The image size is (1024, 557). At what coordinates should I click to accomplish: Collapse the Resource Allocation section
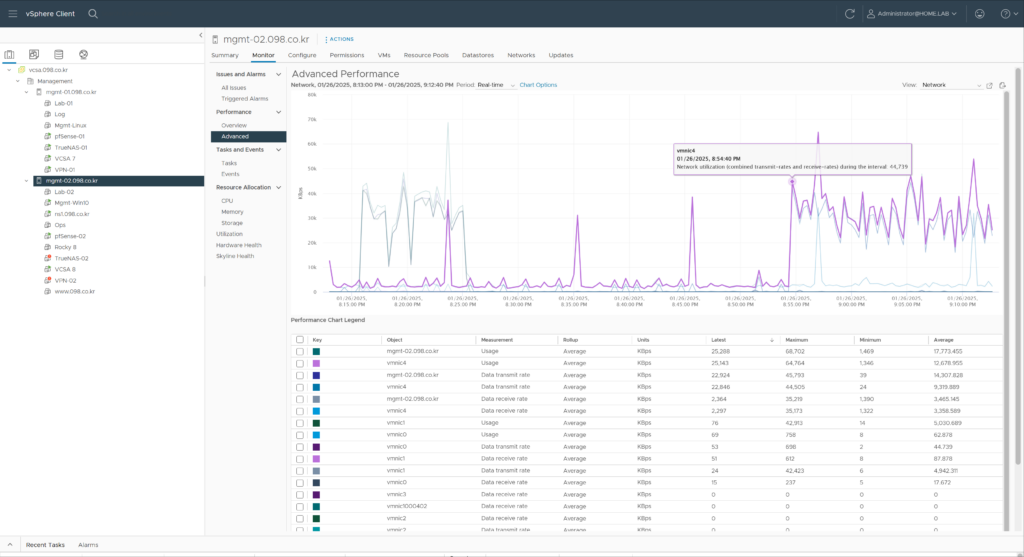pyautogui.click(x=278, y=187)
